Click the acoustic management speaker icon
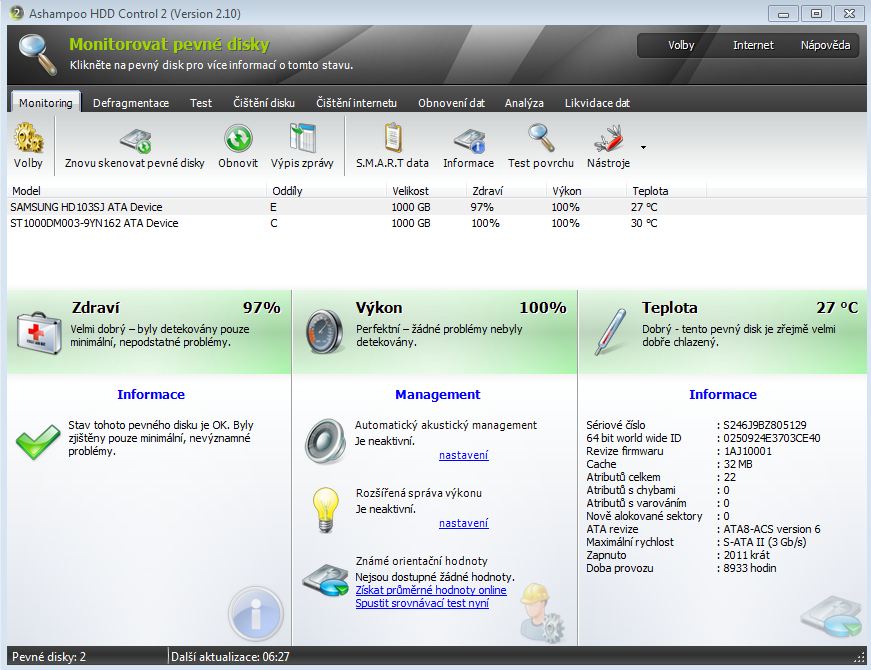This screenshot has width=871, height=670. pyautogui.click(x=326, y=441)
